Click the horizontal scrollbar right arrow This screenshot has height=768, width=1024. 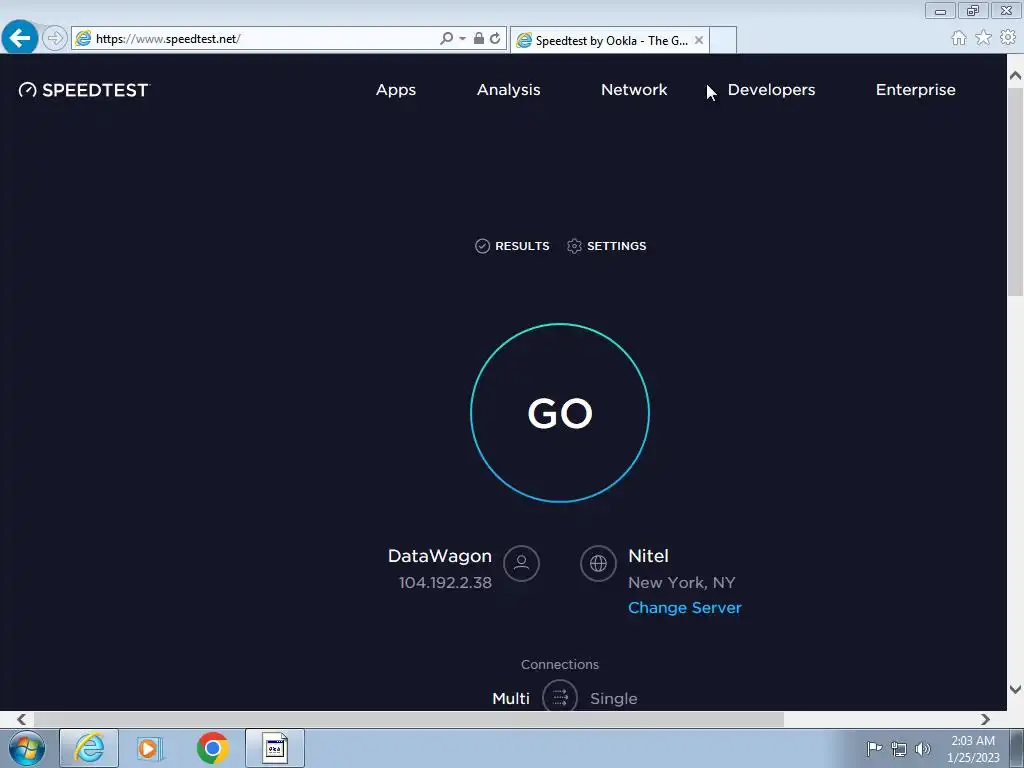pyautogui.click(x=985, y=719)
